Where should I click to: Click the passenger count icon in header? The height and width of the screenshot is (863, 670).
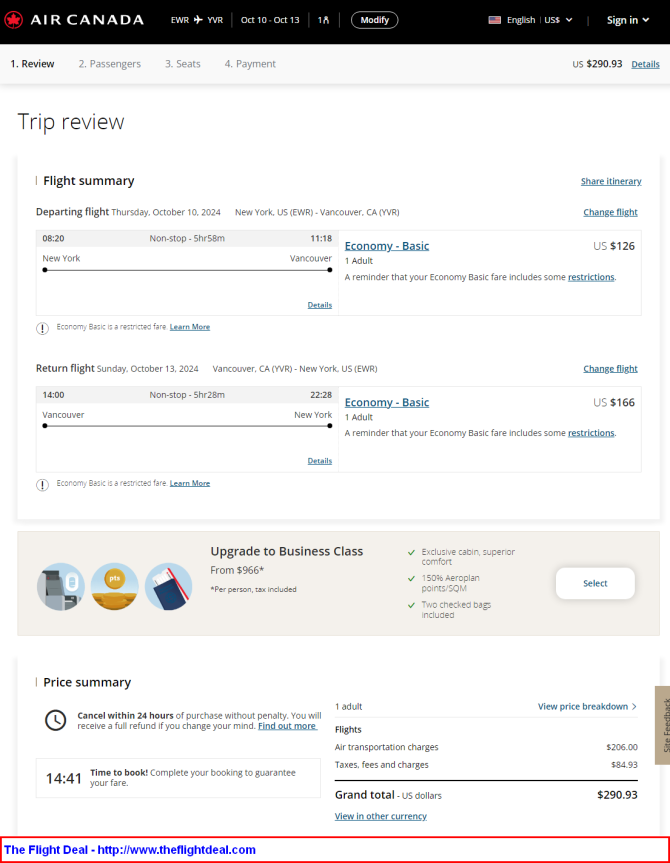[x=323, y=20]
